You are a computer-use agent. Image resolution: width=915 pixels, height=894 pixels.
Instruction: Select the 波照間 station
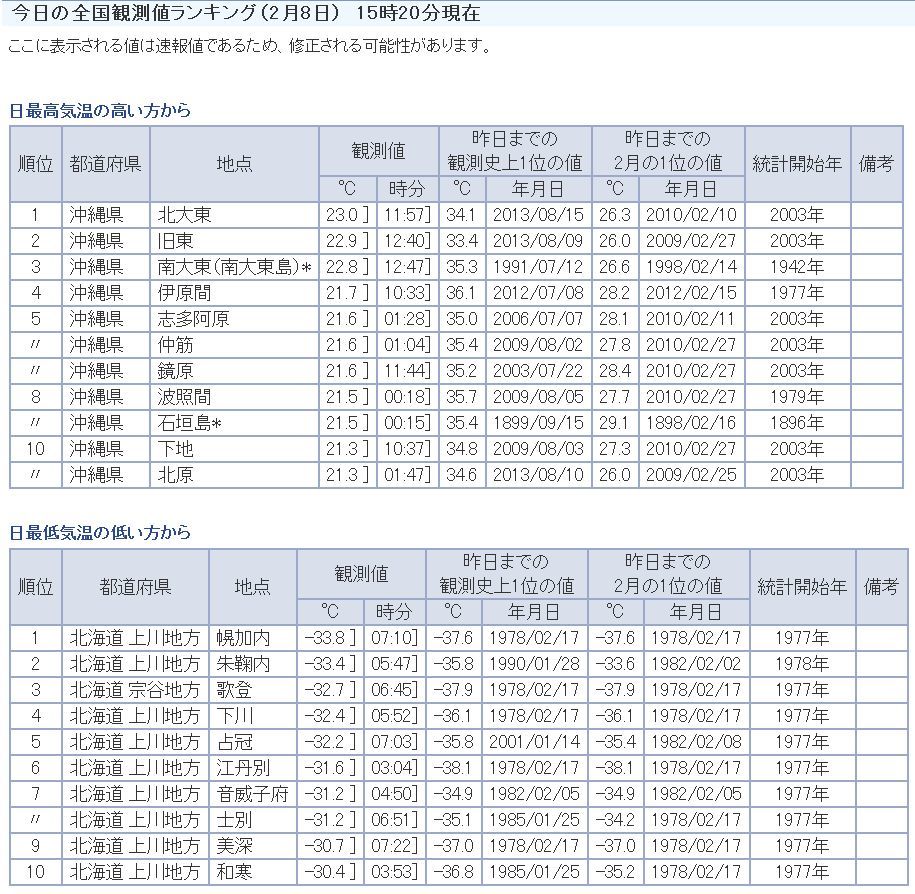pyautogui.click(x=185, y=397)
